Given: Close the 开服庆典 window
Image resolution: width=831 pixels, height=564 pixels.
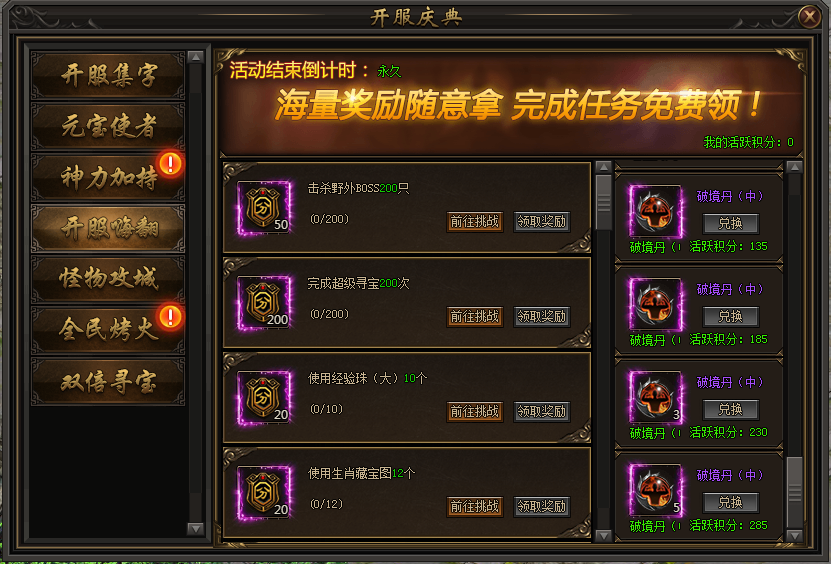Looking at the screenshot, I should 810,16.
